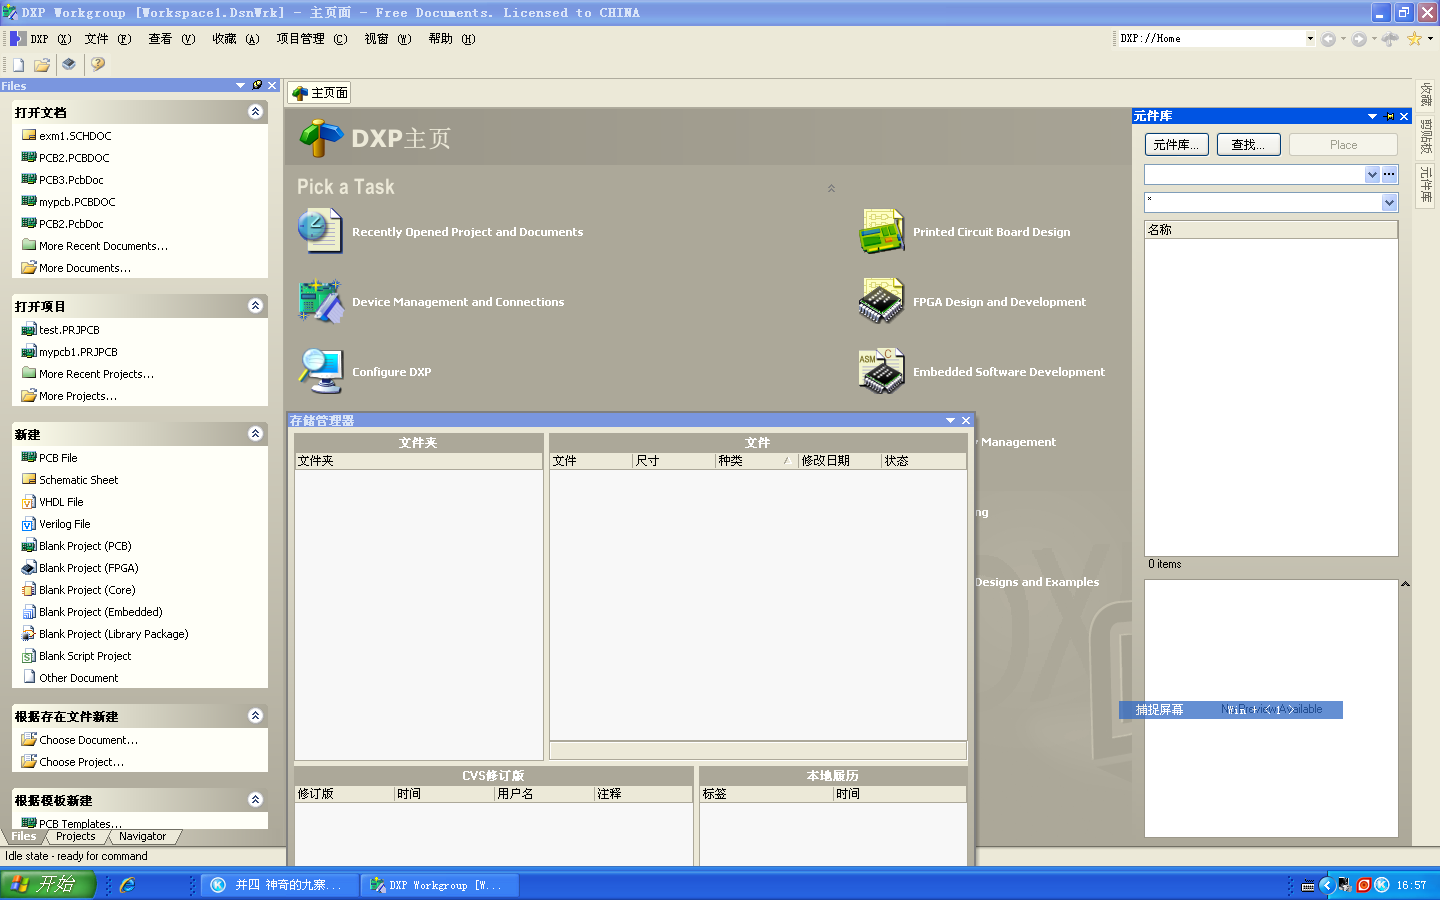Image resolution: width=1440 pixels, height=900 pixels.
Task: Open the 文件 (F) menu
Action: pyautogui.click(x=108, y=39)
